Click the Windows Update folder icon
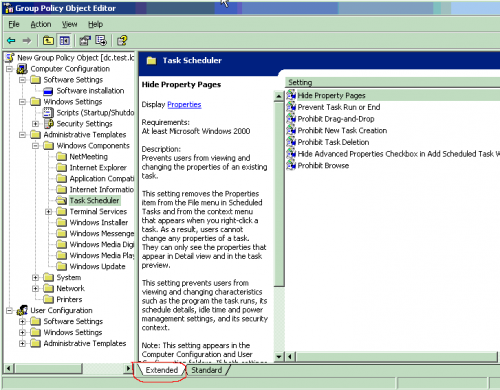Screen dimensions: 500x390 tap(61, 266)
